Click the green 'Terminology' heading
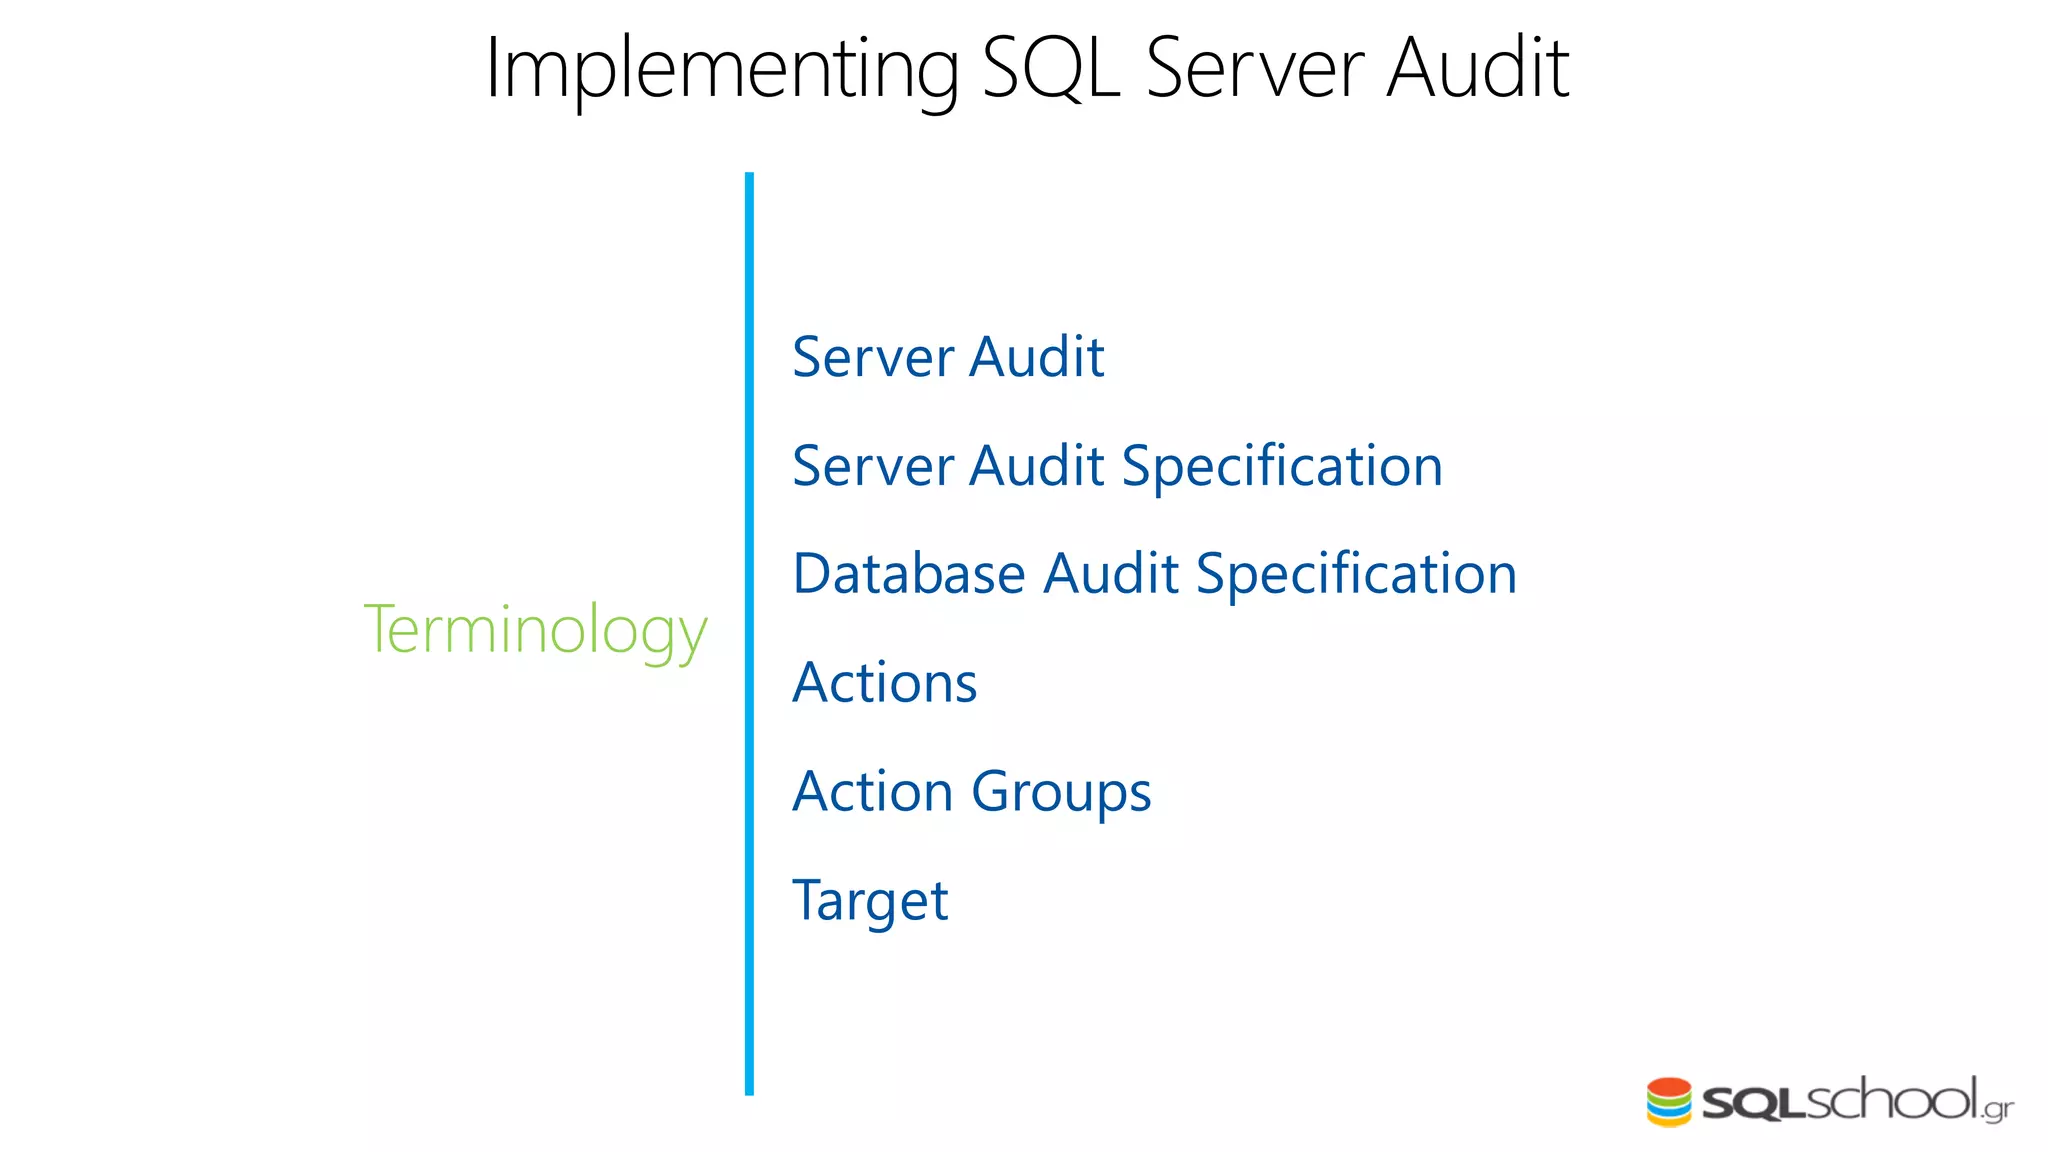This screenshot has width=2048, height=1152. point(535,630)
